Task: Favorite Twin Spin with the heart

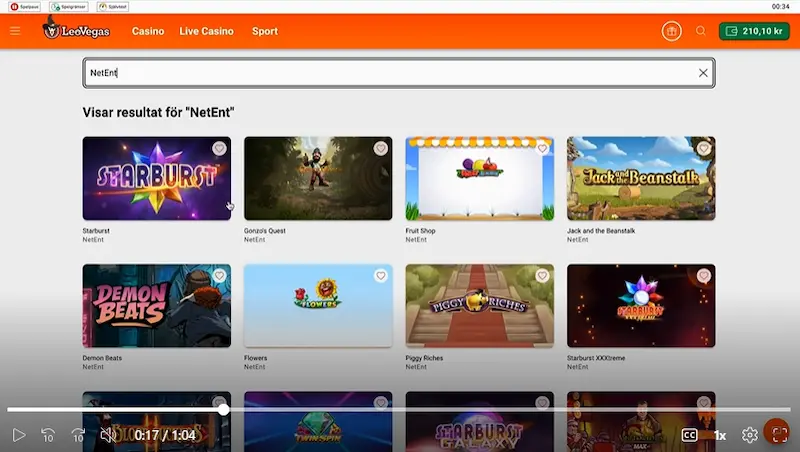Action: 381,403
